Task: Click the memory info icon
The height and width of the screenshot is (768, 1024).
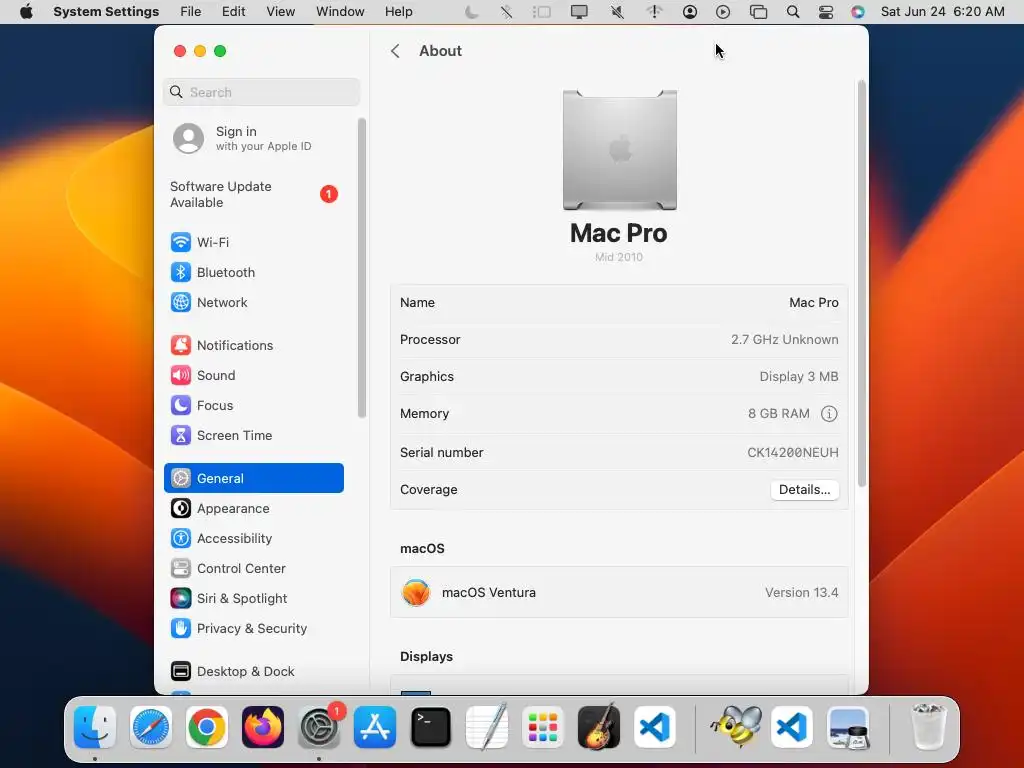Action: (x=829, y=413)
